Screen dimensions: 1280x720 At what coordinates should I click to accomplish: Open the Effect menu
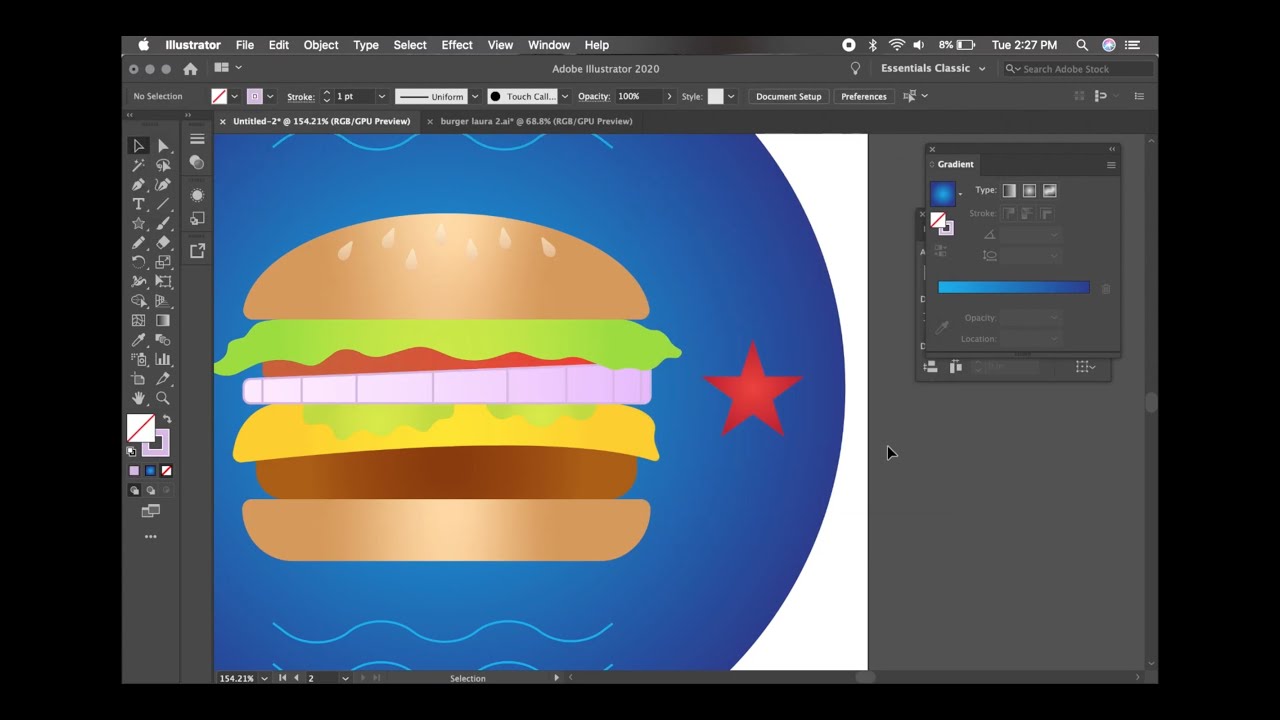457,45
